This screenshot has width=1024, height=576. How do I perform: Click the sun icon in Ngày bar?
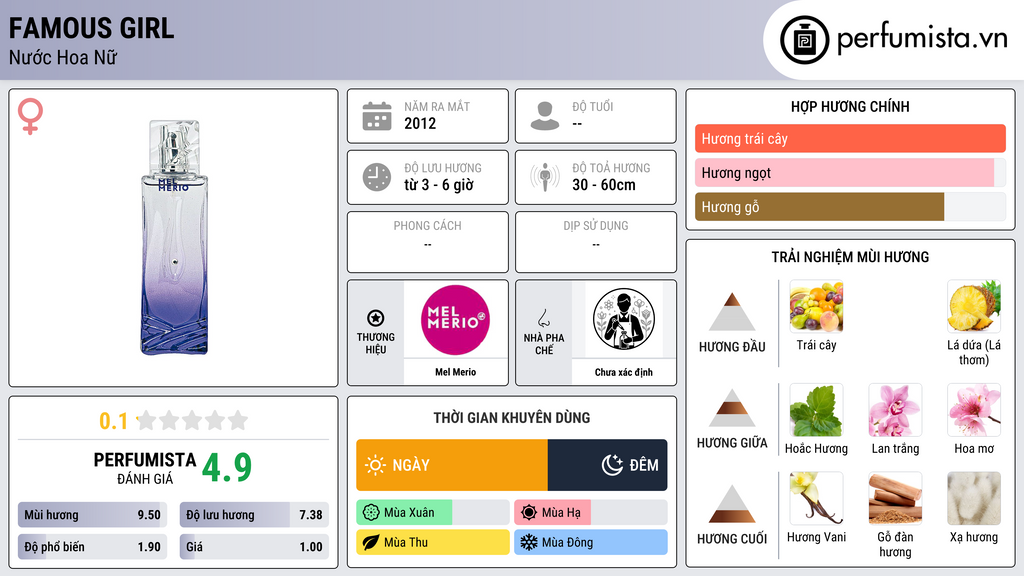[x=376, y=465]
